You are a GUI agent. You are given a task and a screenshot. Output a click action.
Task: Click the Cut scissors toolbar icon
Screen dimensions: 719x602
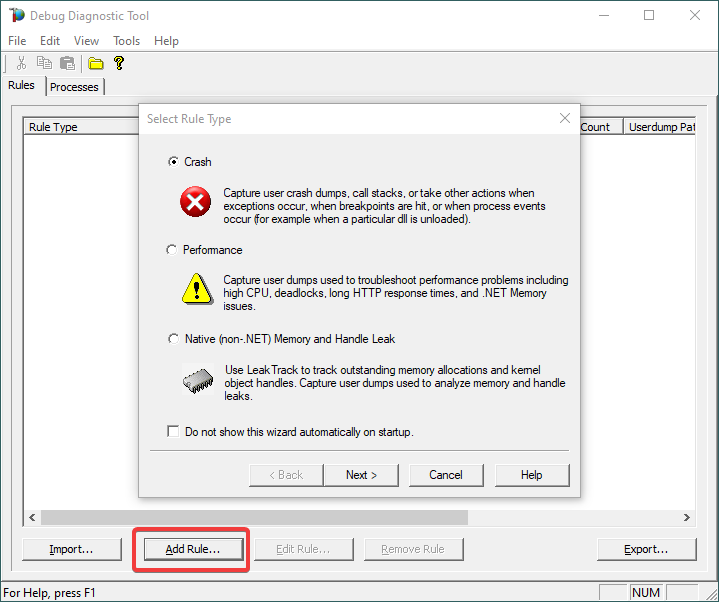click(x=21, y=63)
